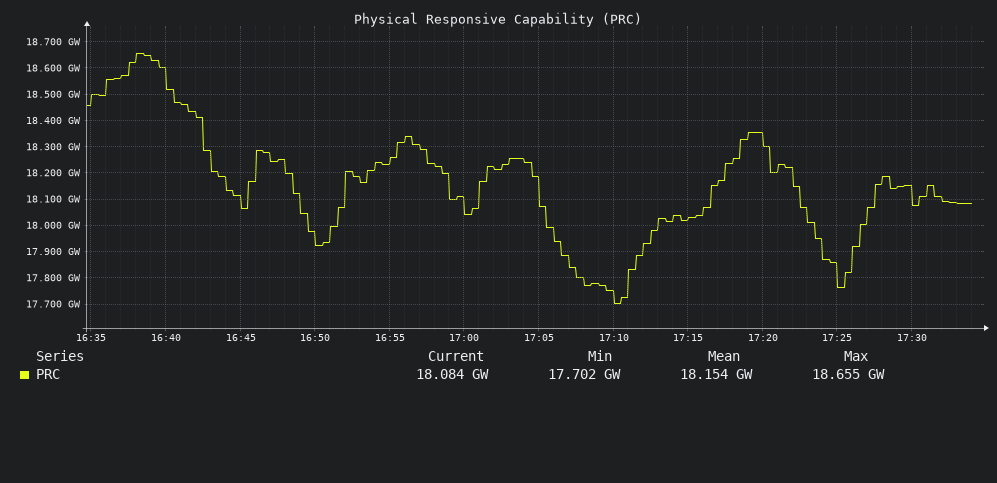Click the 17:30 time axis label
997x483 pixels.
coord(912,338)
